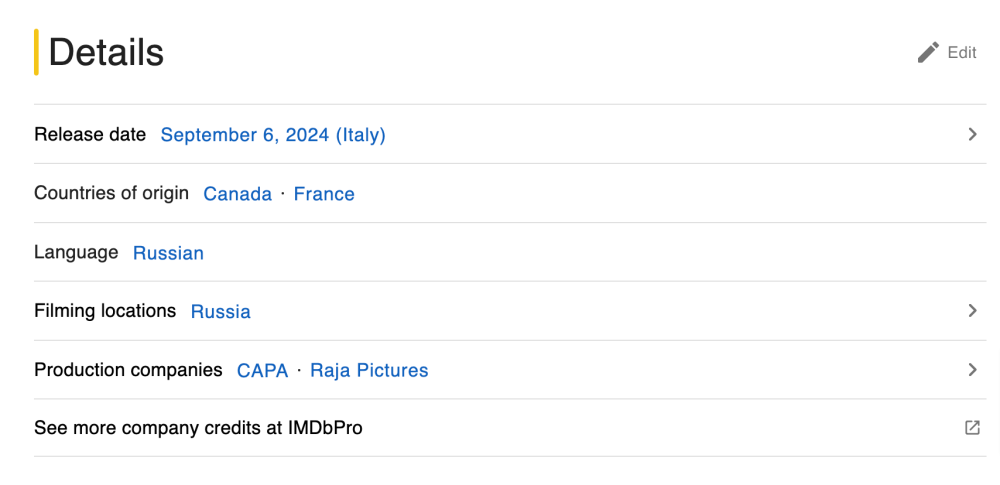Click See more company credits at IMDbPro
Screen dimensions: 1000x485
198,428
